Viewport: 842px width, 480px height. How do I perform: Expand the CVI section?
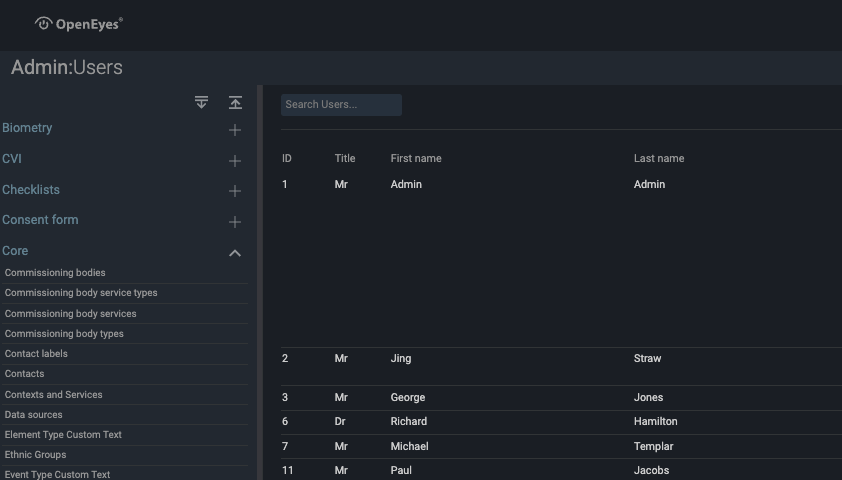[235, 161]
